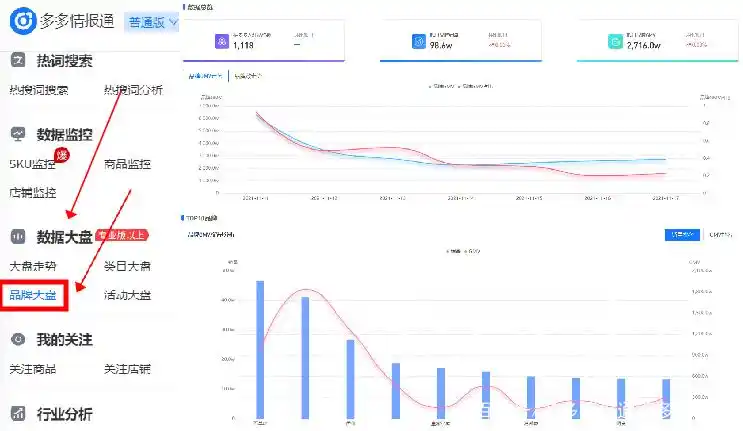Viewport: 743px width, 431px height.
Task: Open the 普通版 version dropdown
Action: click(x=151, y=21)
